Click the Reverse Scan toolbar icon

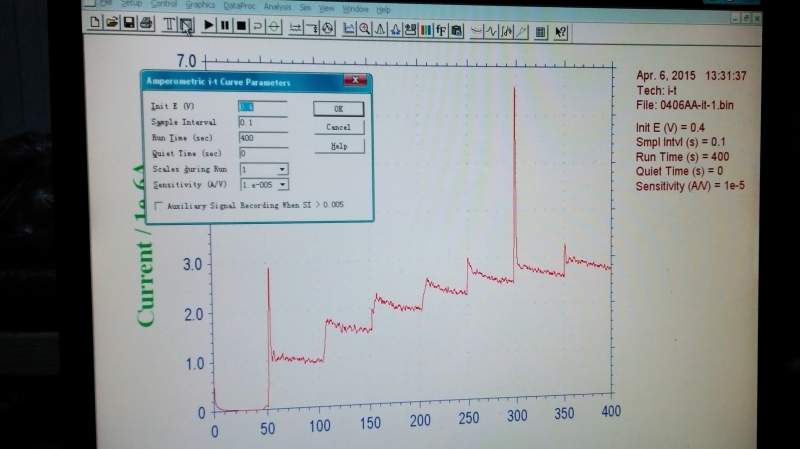click(x=258, y=26)
